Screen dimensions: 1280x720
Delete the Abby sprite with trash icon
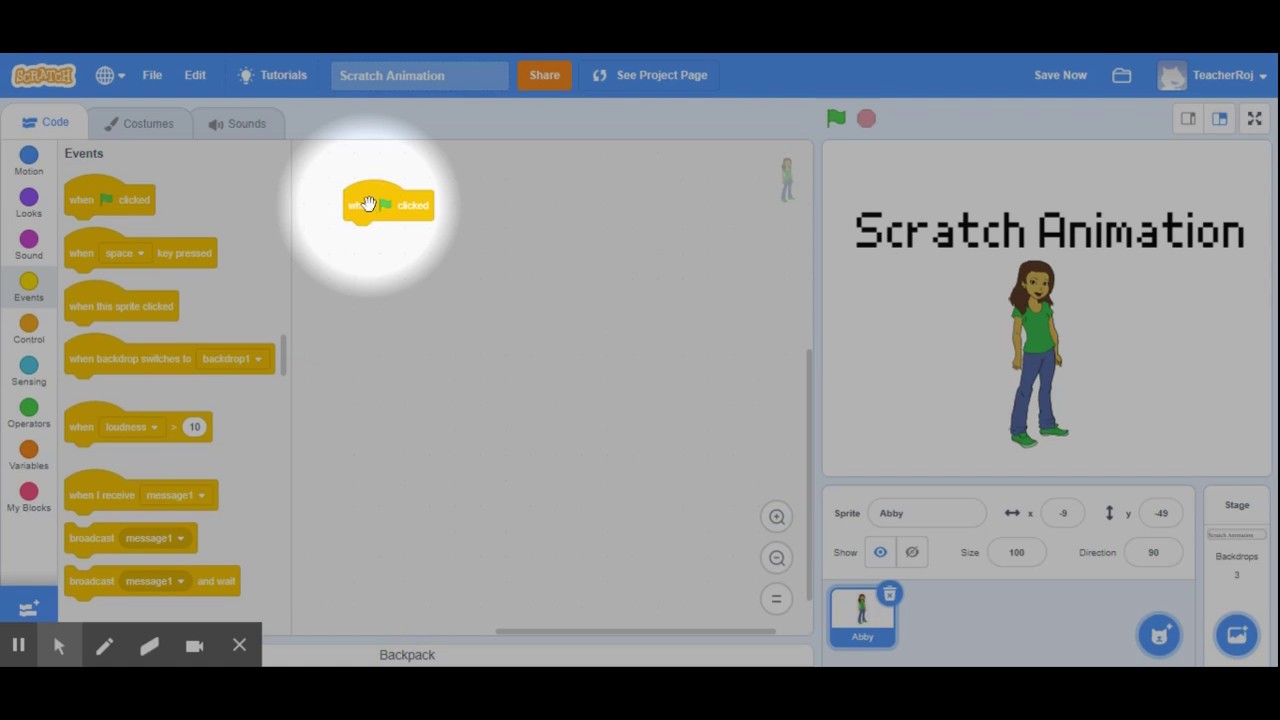tap(889, 594)
